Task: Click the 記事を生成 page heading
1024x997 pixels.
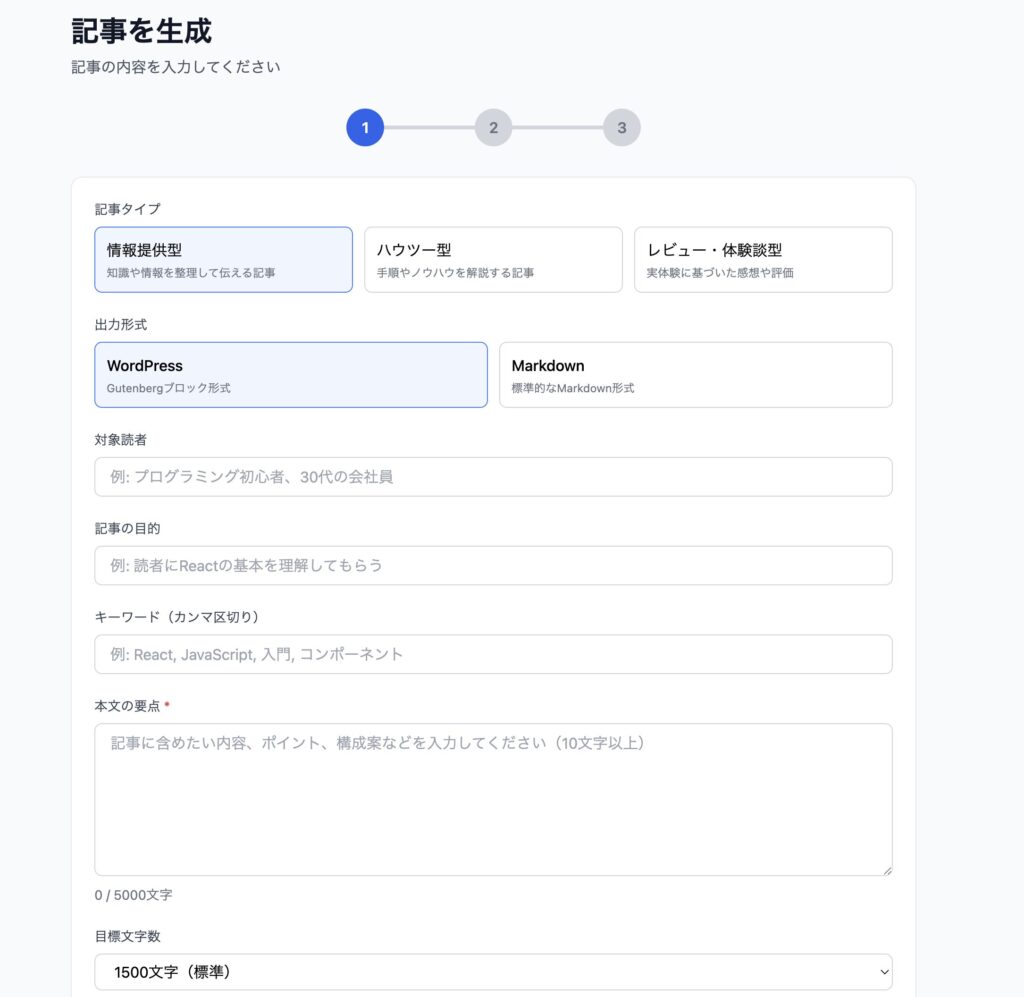Action: [x=144, y=31]
